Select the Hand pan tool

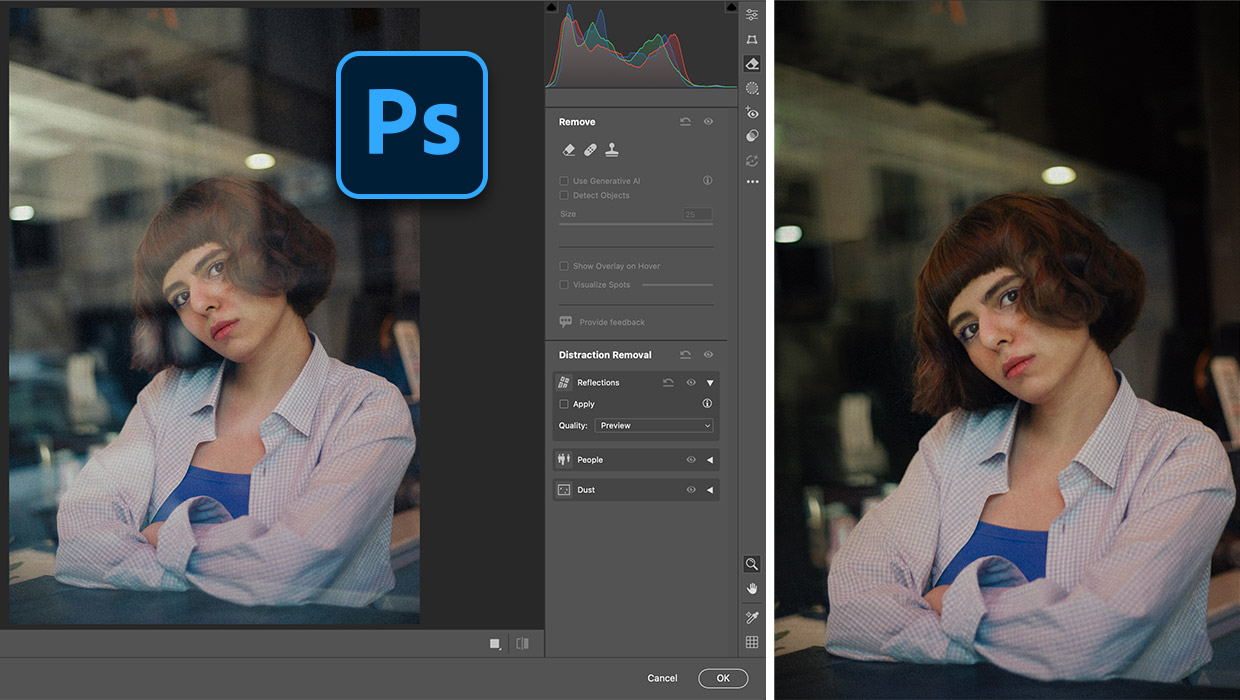pos(752,589)
